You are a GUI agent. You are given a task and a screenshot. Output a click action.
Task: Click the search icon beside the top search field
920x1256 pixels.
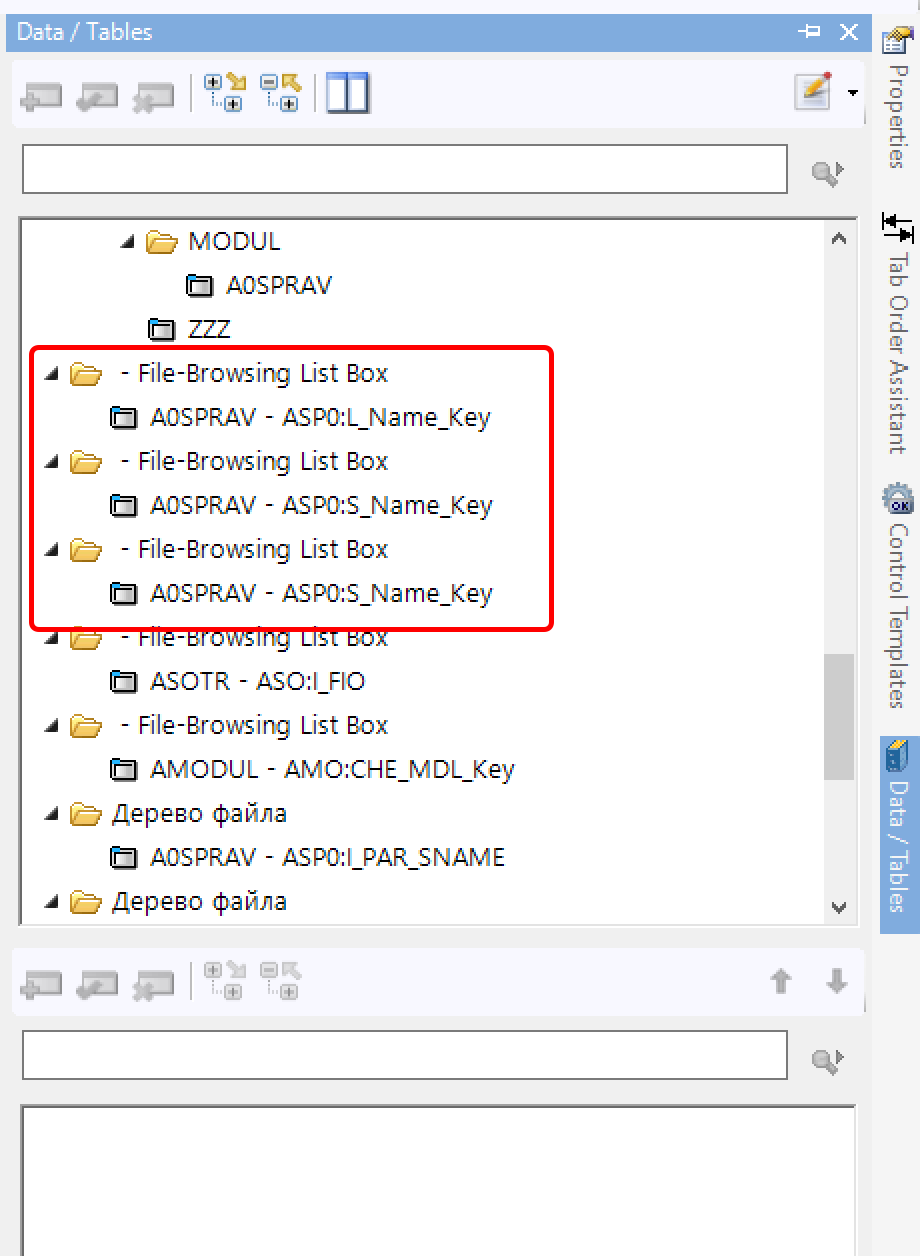pos(827,172)
